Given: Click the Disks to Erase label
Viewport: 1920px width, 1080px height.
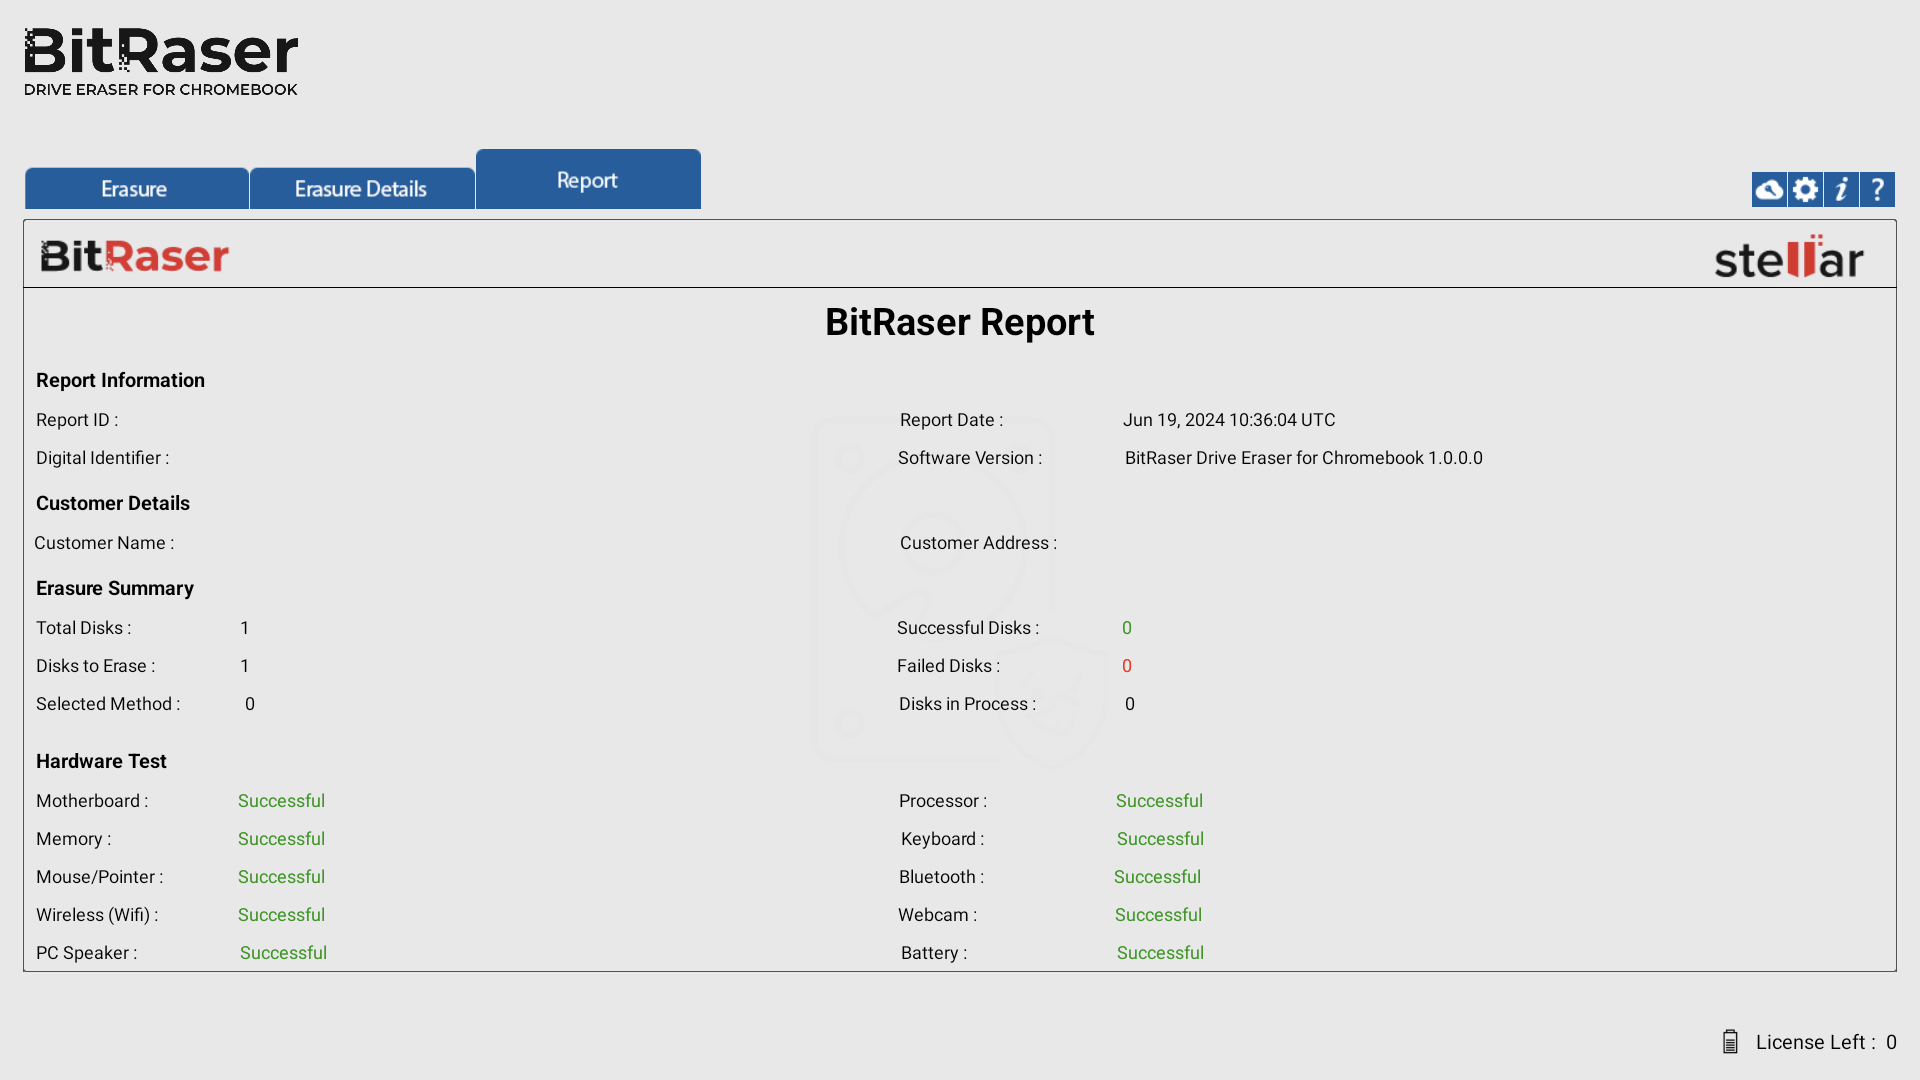Looking at the screenshot, I should (95, 666).
